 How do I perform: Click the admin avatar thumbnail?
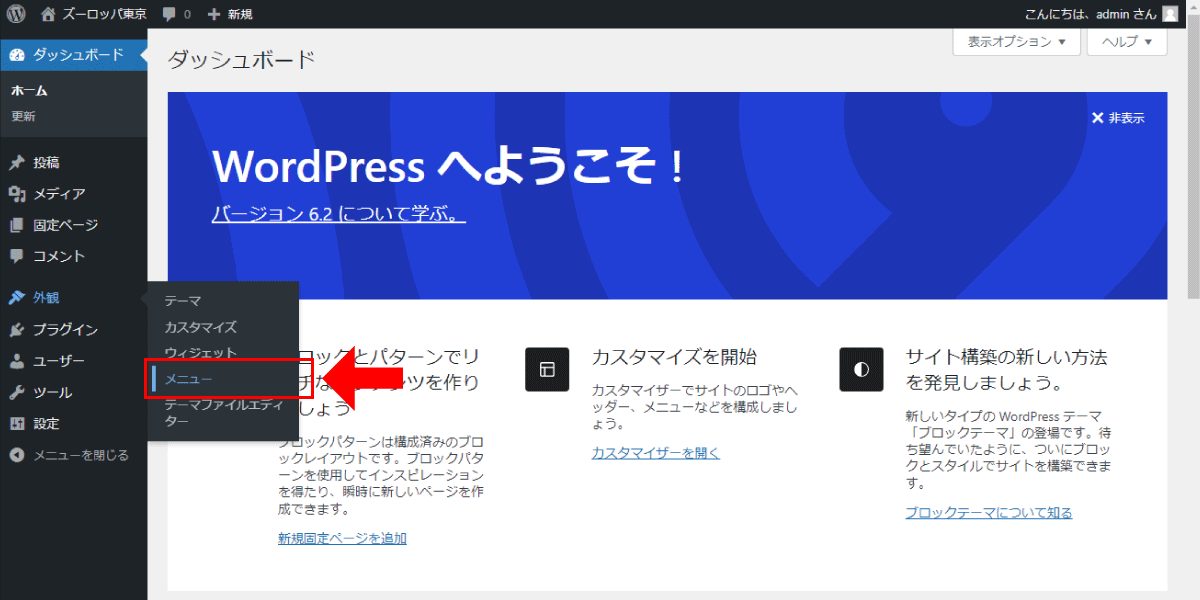click(1170, 14)
